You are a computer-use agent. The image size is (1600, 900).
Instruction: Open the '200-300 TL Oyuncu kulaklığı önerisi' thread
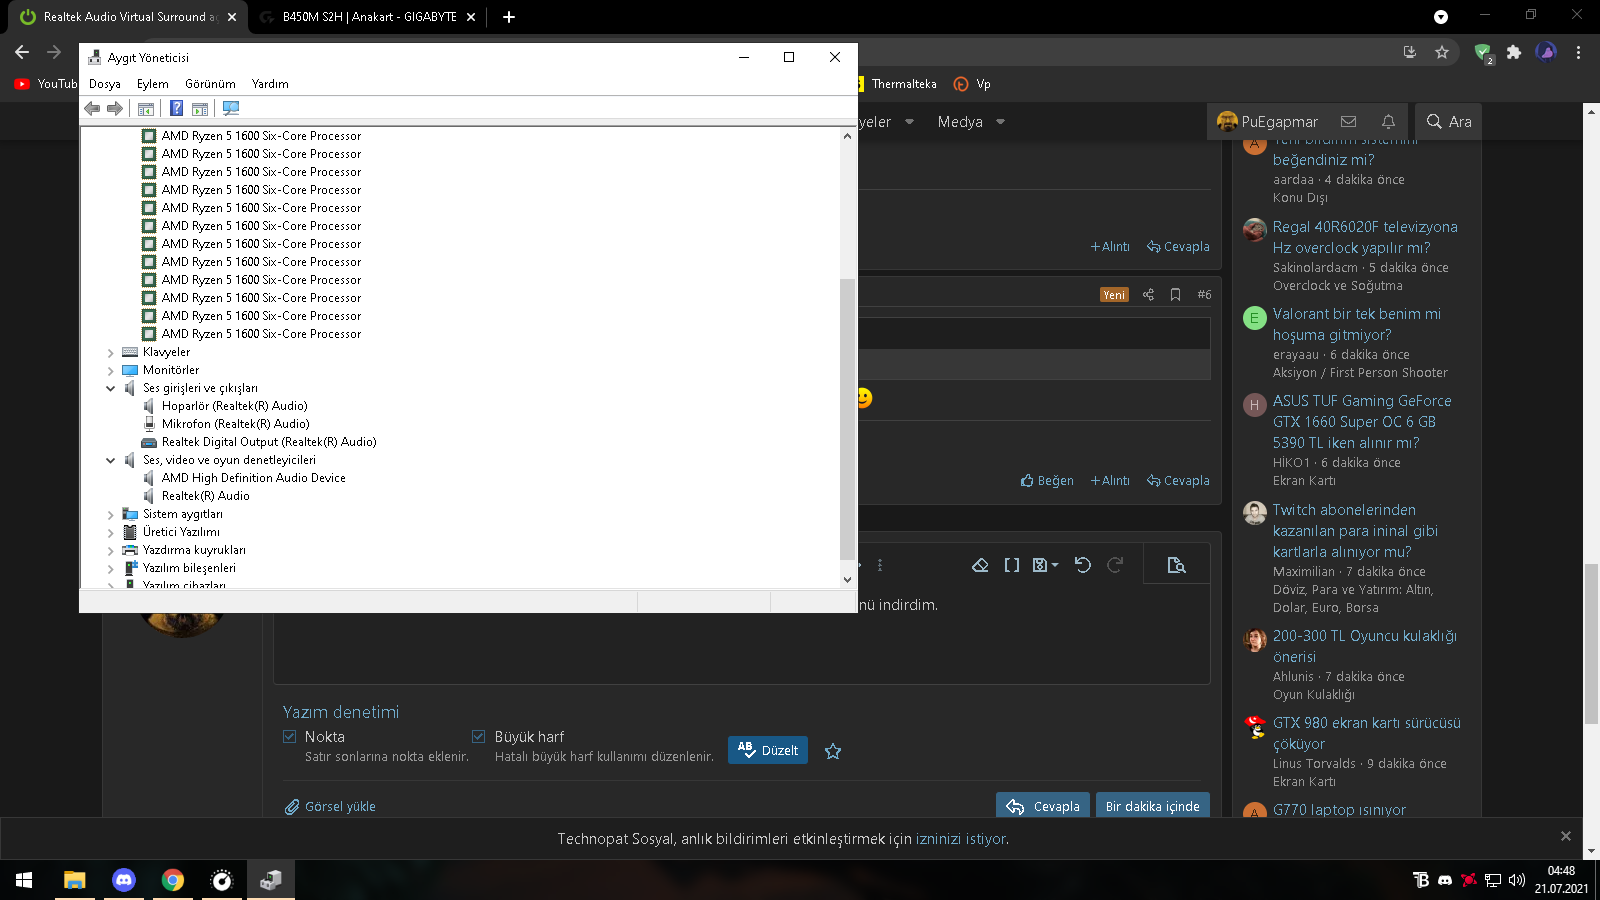[1365, 646]
